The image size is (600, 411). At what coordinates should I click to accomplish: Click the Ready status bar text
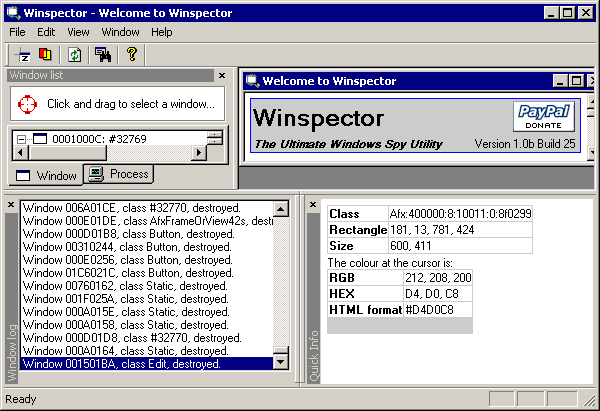(x=21, y=399)
